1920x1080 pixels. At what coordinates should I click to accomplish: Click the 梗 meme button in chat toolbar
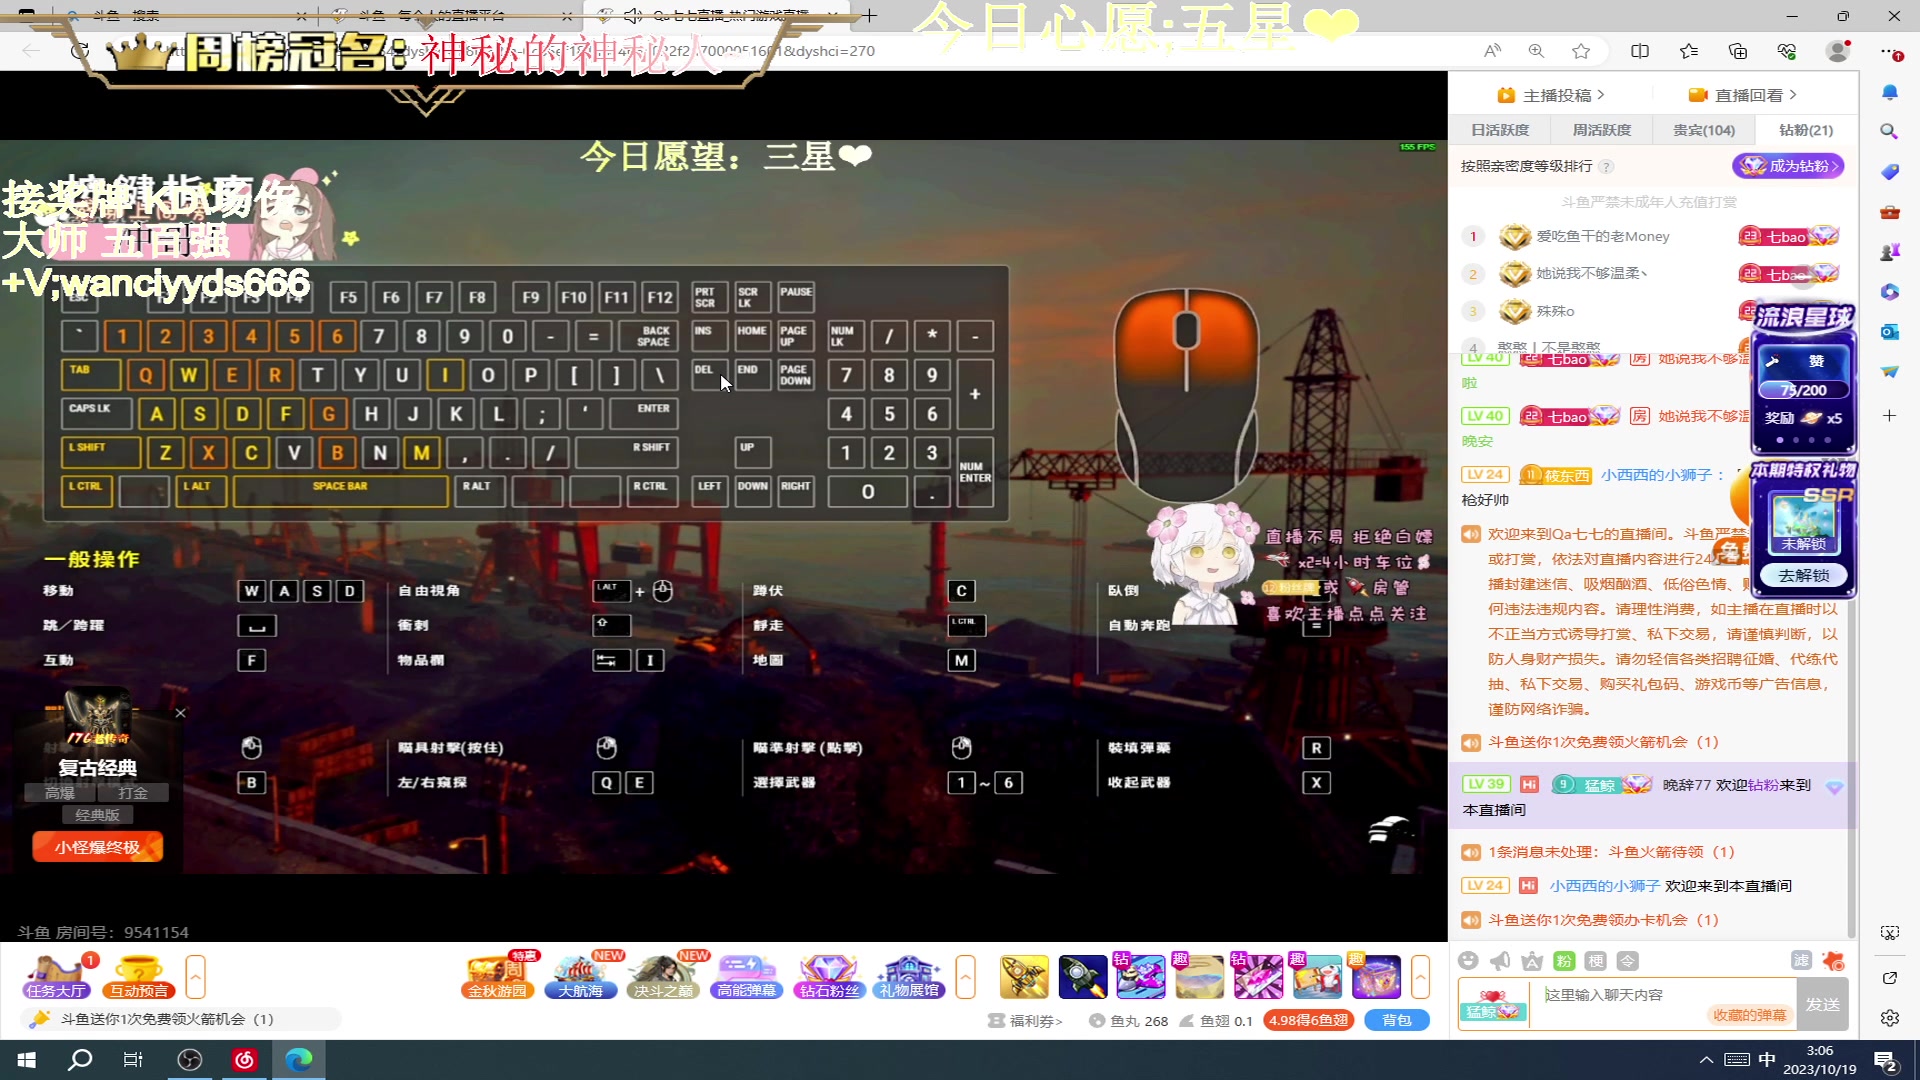tap(1596, 961)
